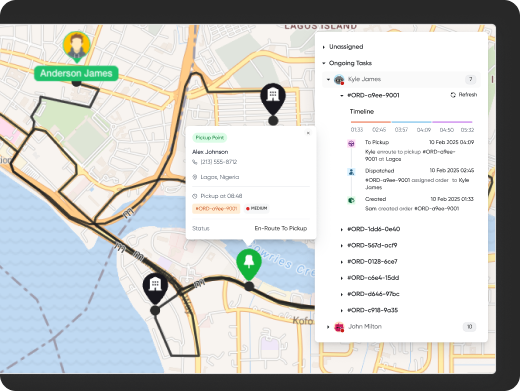Click the purple timeline segment

(452, 122)
